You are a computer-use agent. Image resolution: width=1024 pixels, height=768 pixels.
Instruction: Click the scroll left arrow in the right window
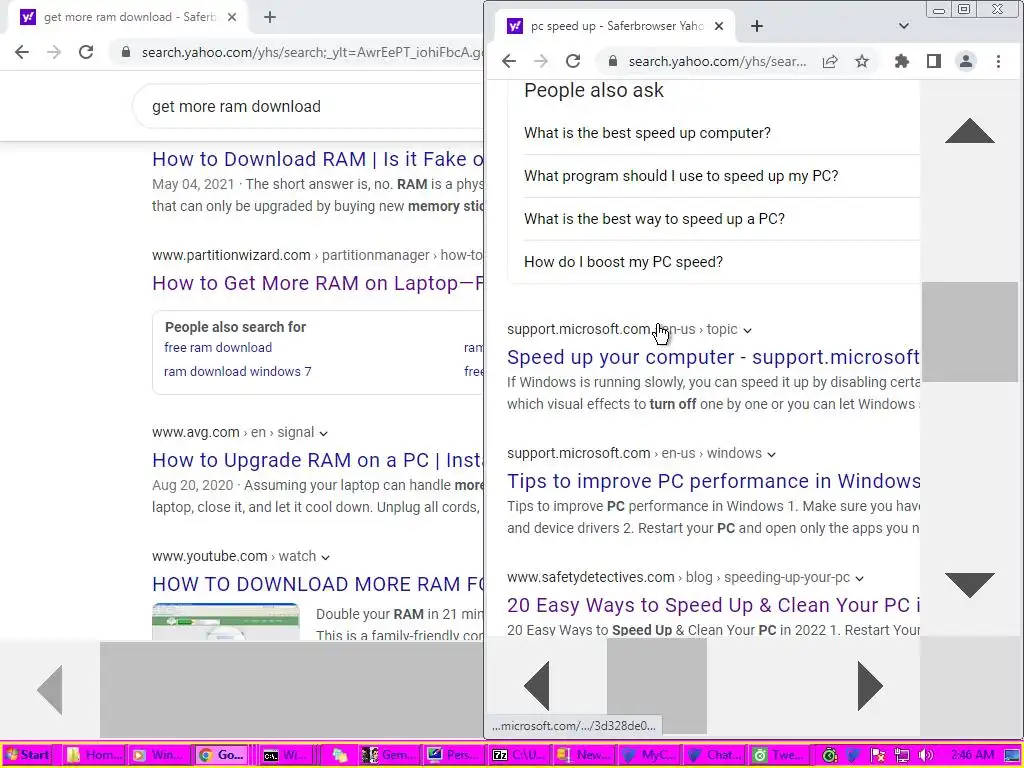click(537, 686)
